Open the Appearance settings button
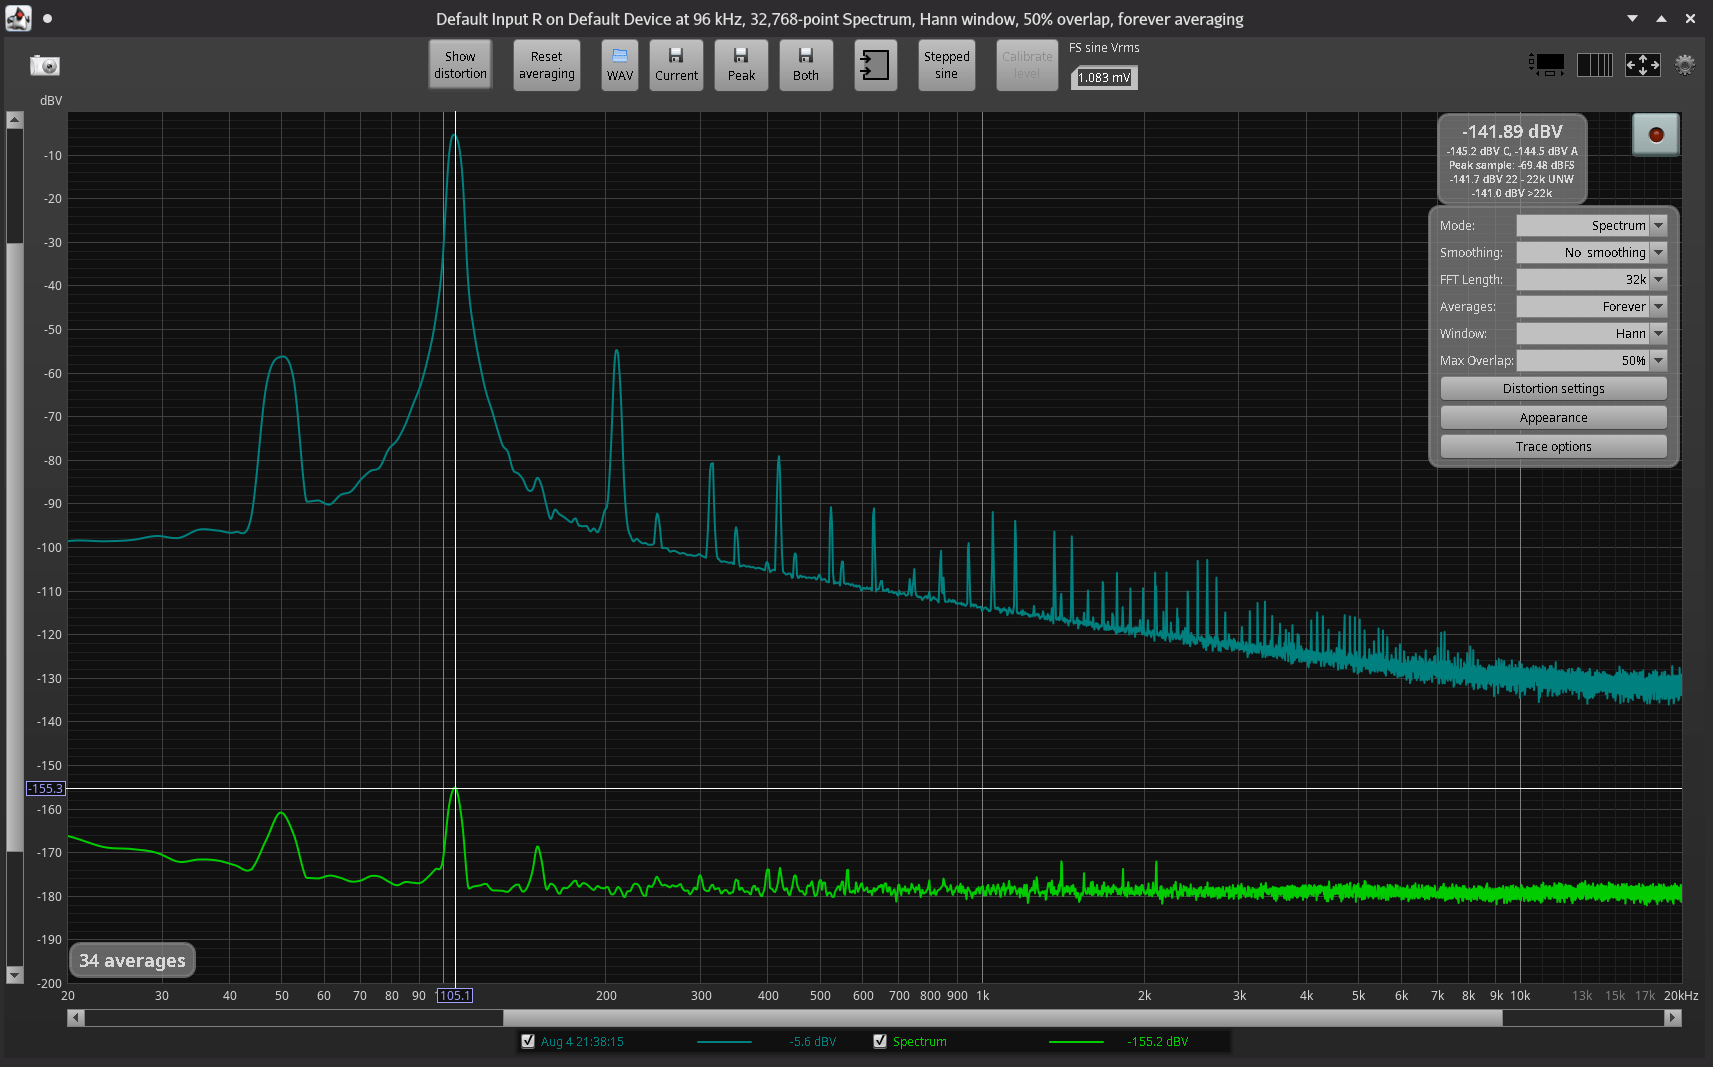The height and width of the screenshot is (1067, 1713). (1553, 417)
